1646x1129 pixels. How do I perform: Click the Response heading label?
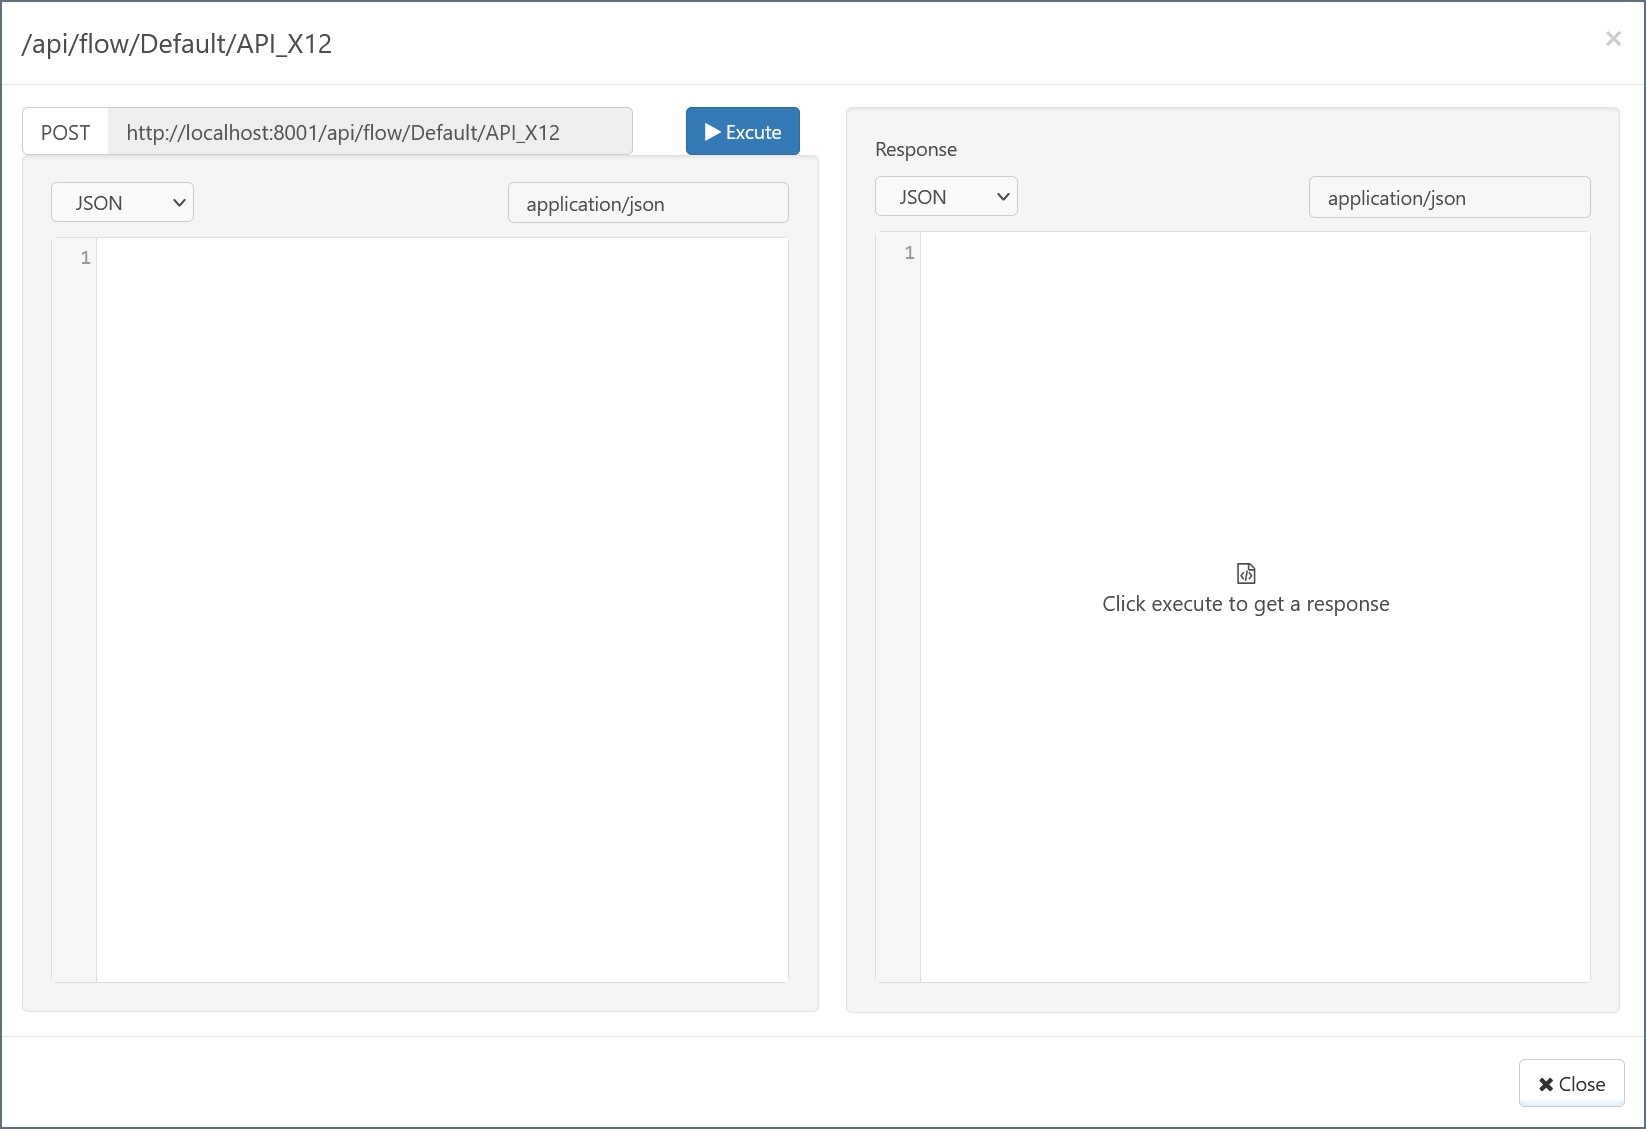tap(915, 149)
